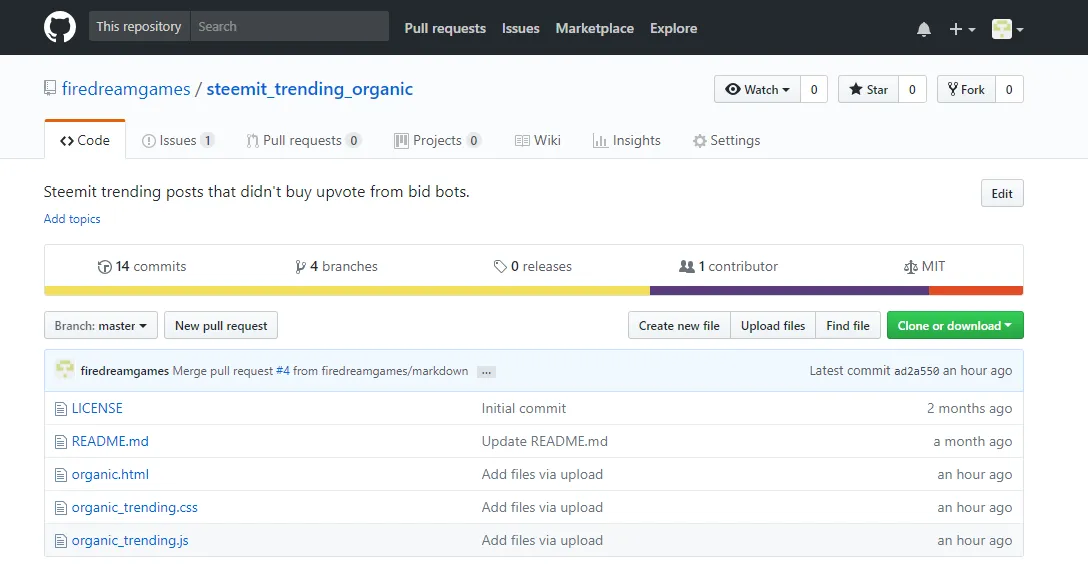Click file icon beside LICENSE

(61, 409)
